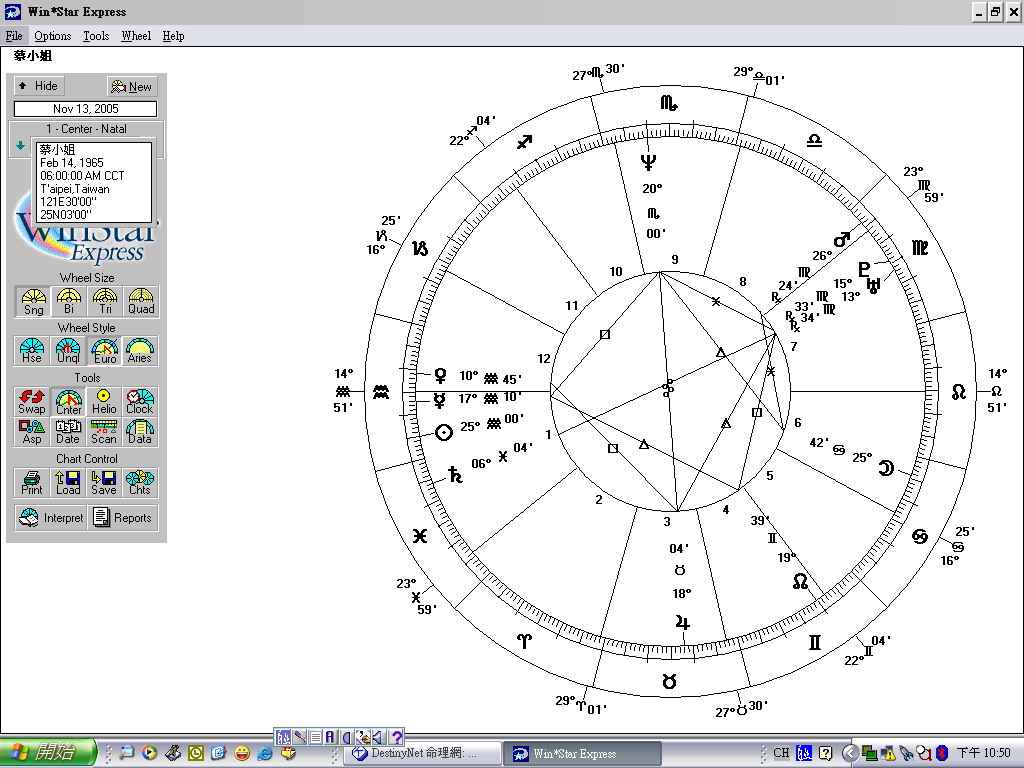Select the Bi wheel size icon
1024x768 pixels.
68,301
